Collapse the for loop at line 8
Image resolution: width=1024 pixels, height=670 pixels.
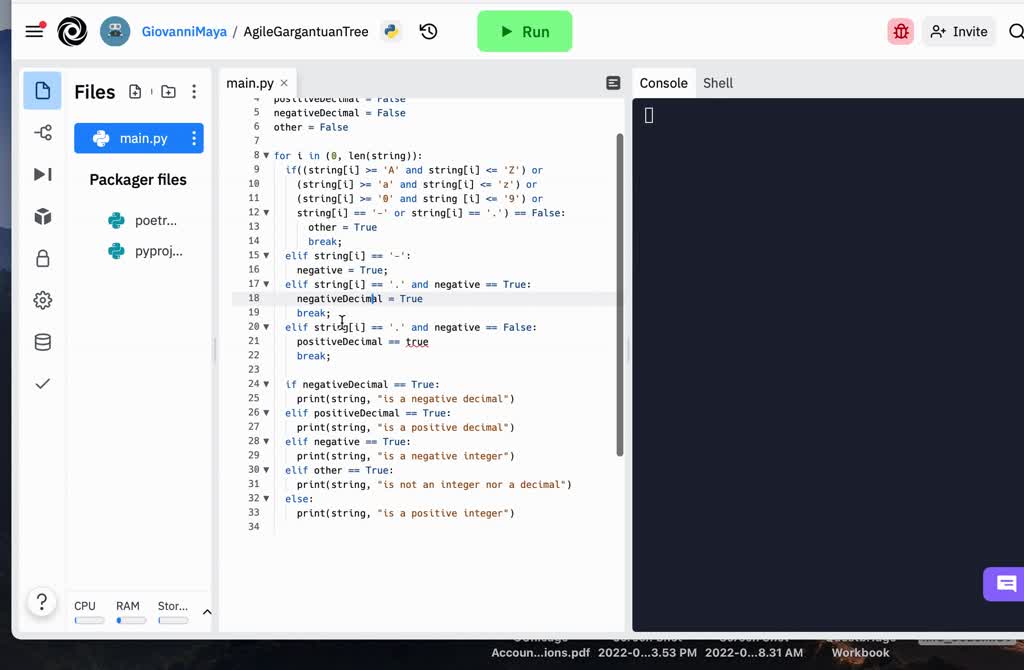(266, 156)
